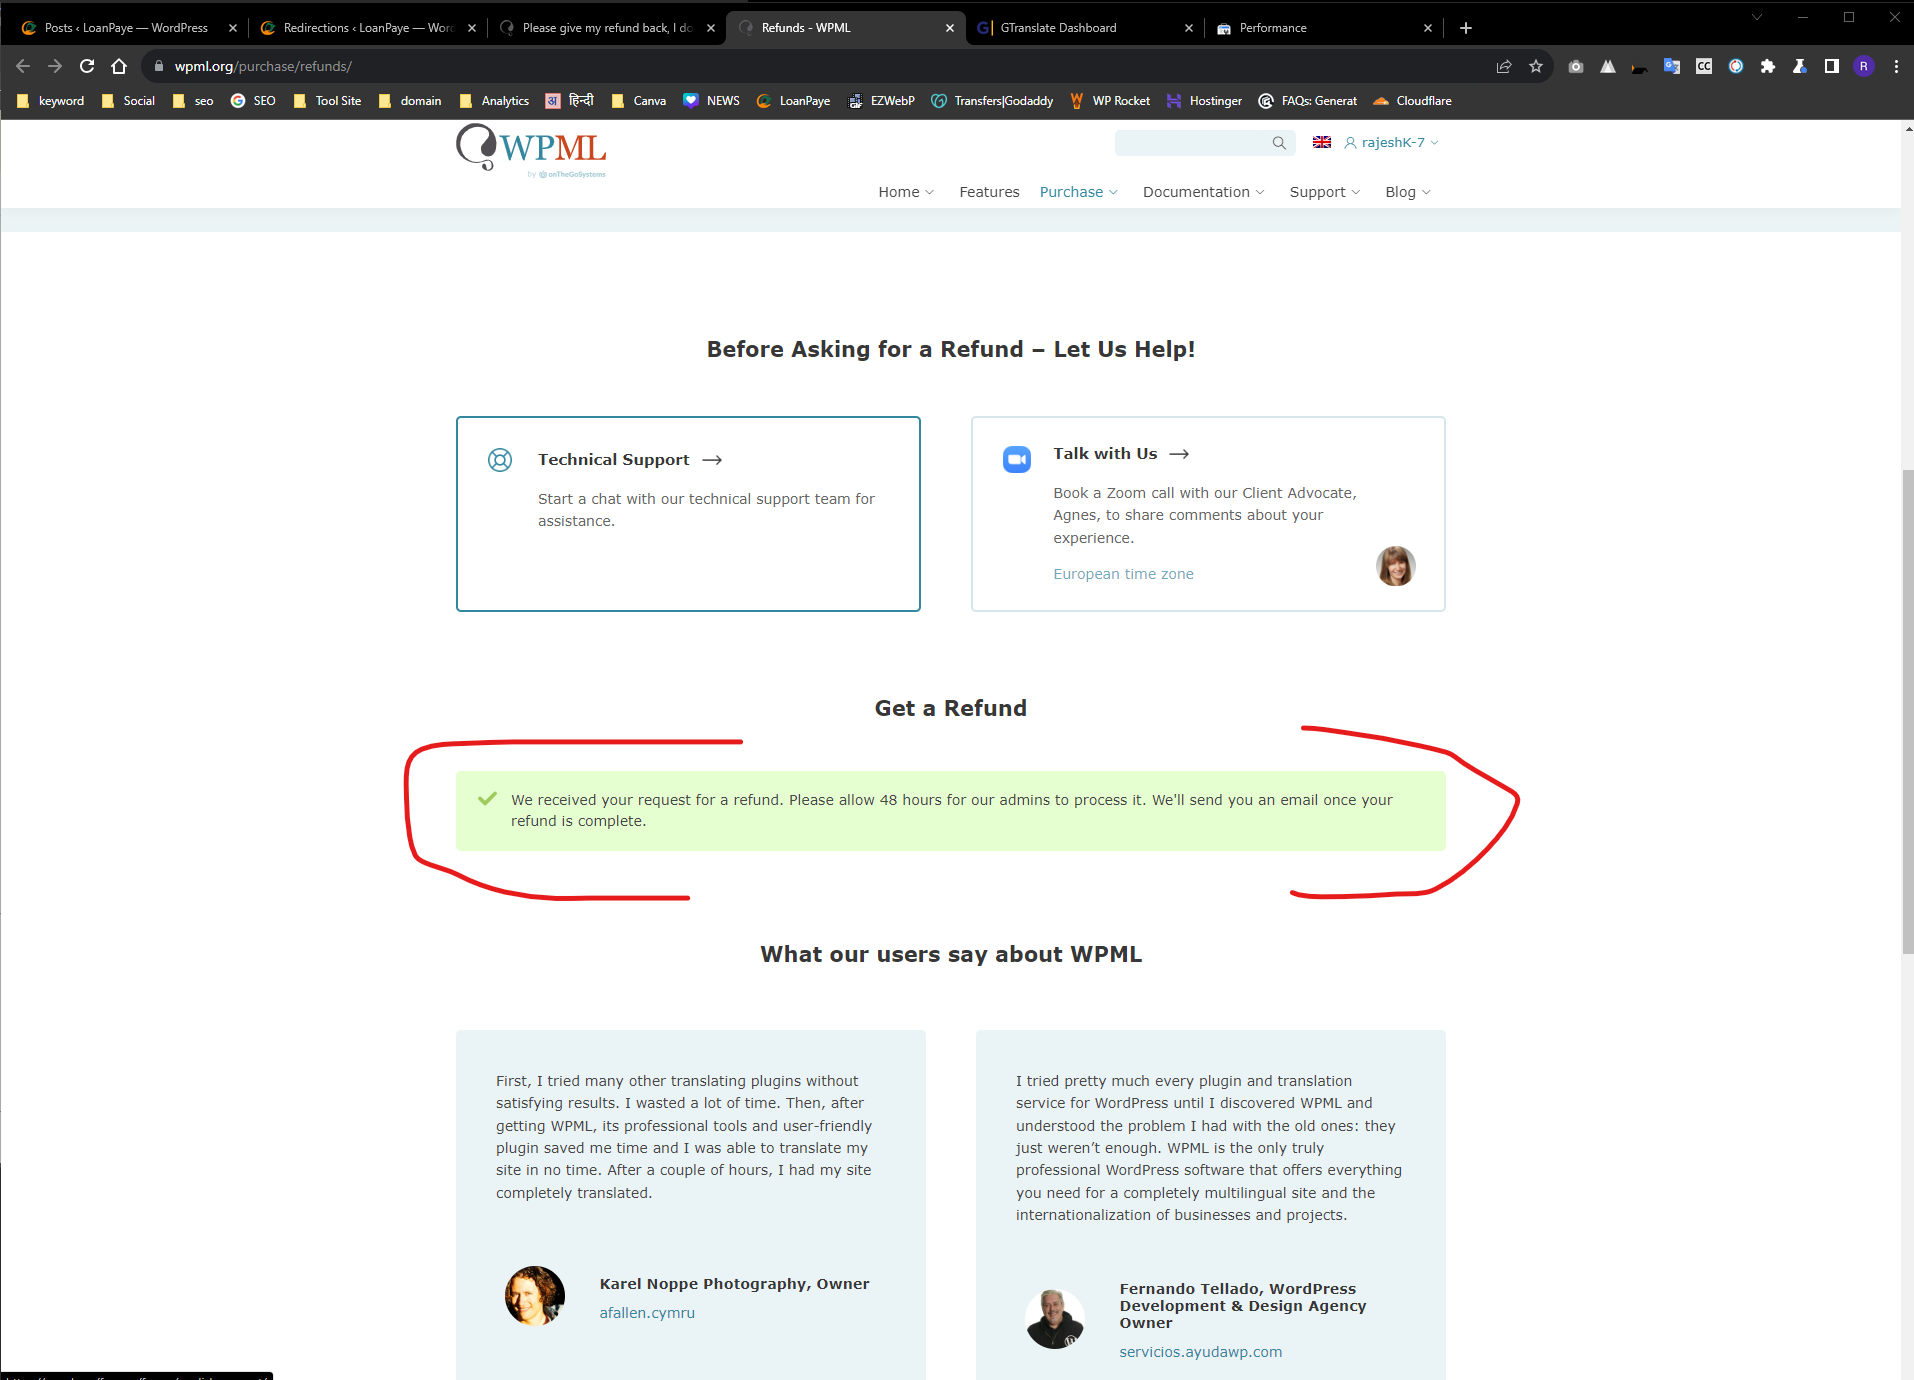Click Fernando Tellado's avatar photo
The height and width of the screenshot is (1380, 1914).
1055,1319
